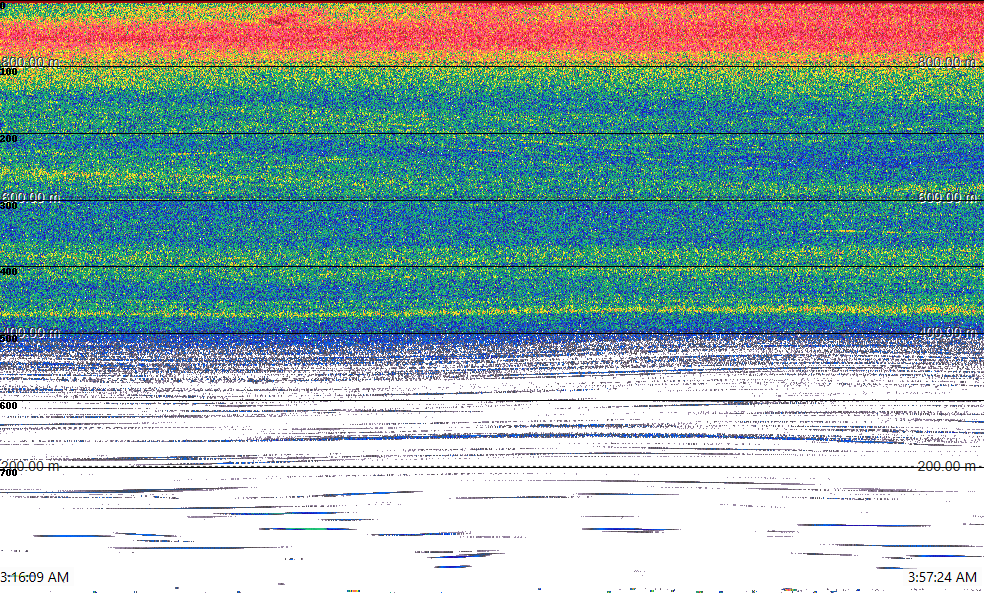This screenshot has height=594, width=984.
Task: Click the bold "700" scale marker
Action: click(x=9, y=473)
